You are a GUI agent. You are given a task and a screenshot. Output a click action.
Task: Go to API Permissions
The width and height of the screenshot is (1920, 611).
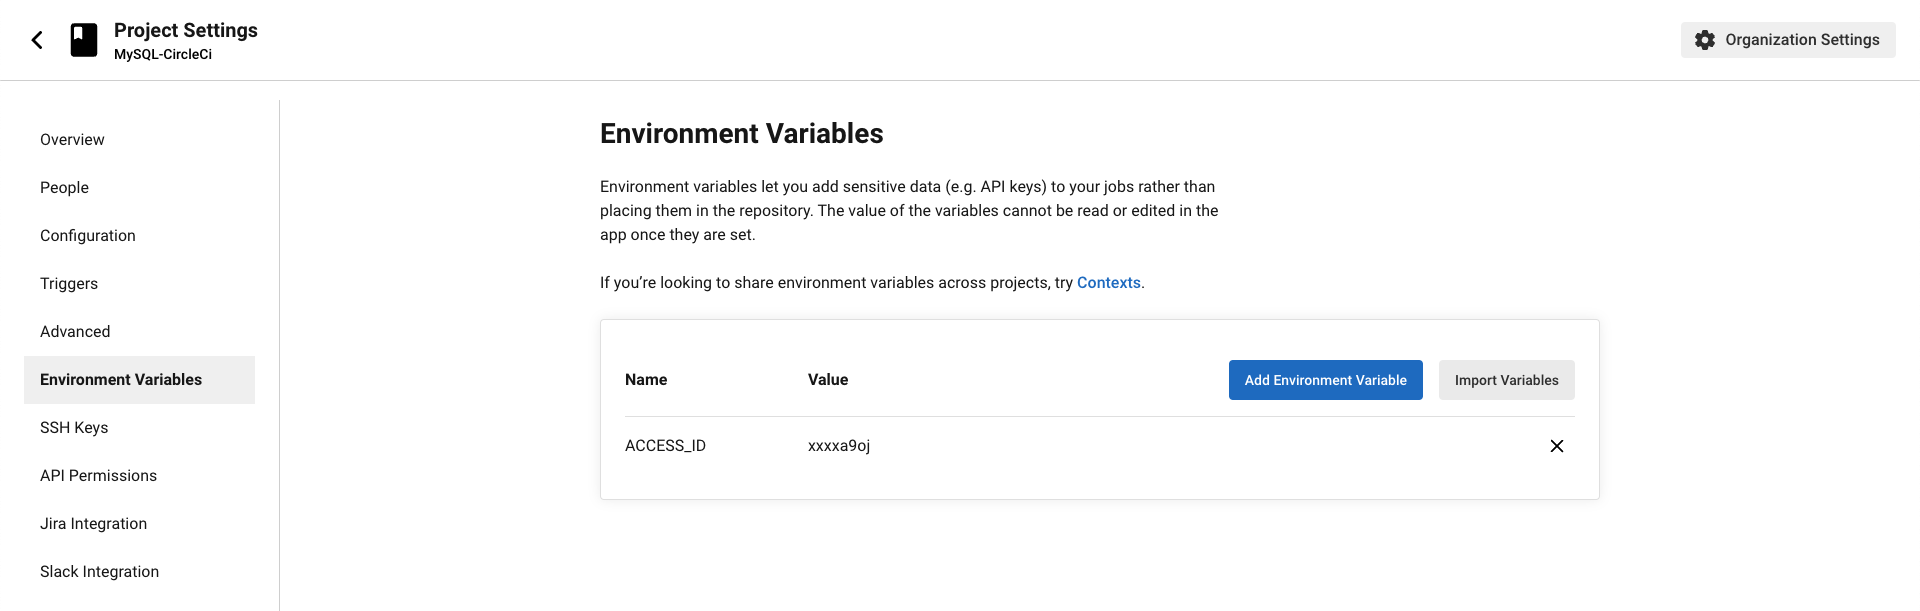tap(98, 476)
